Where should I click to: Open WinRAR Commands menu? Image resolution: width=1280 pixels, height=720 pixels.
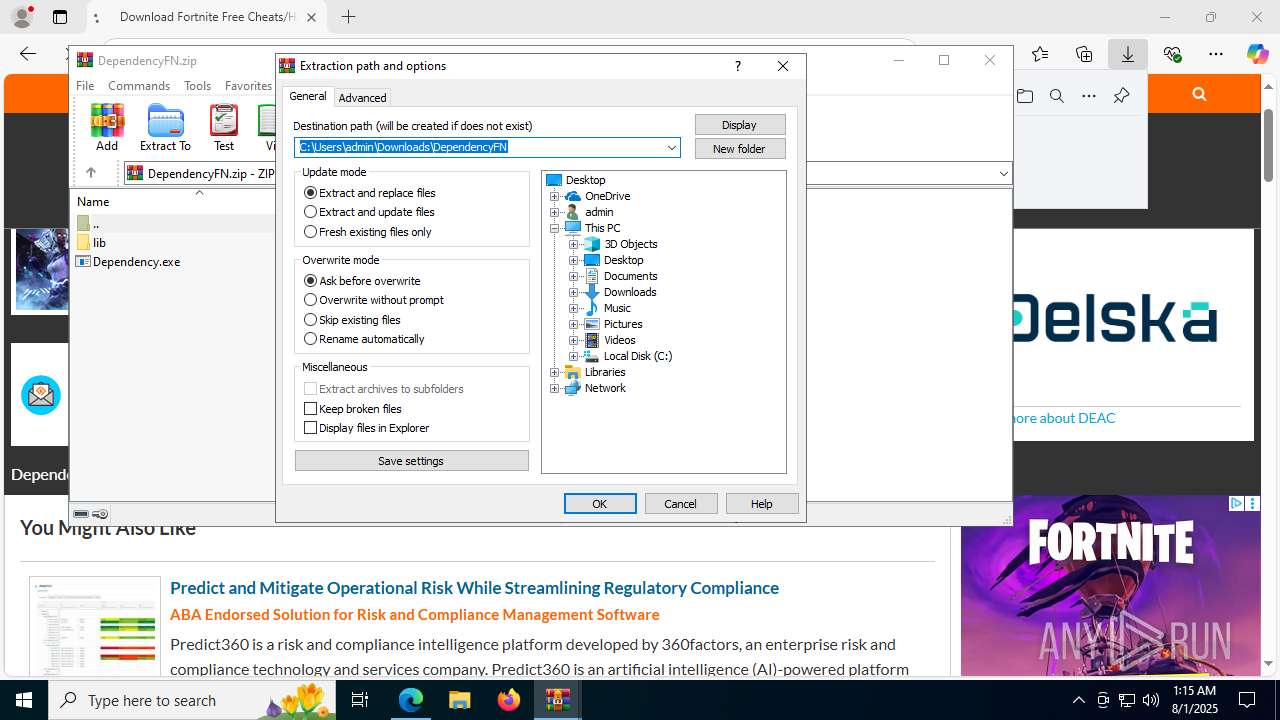[139, 86]
